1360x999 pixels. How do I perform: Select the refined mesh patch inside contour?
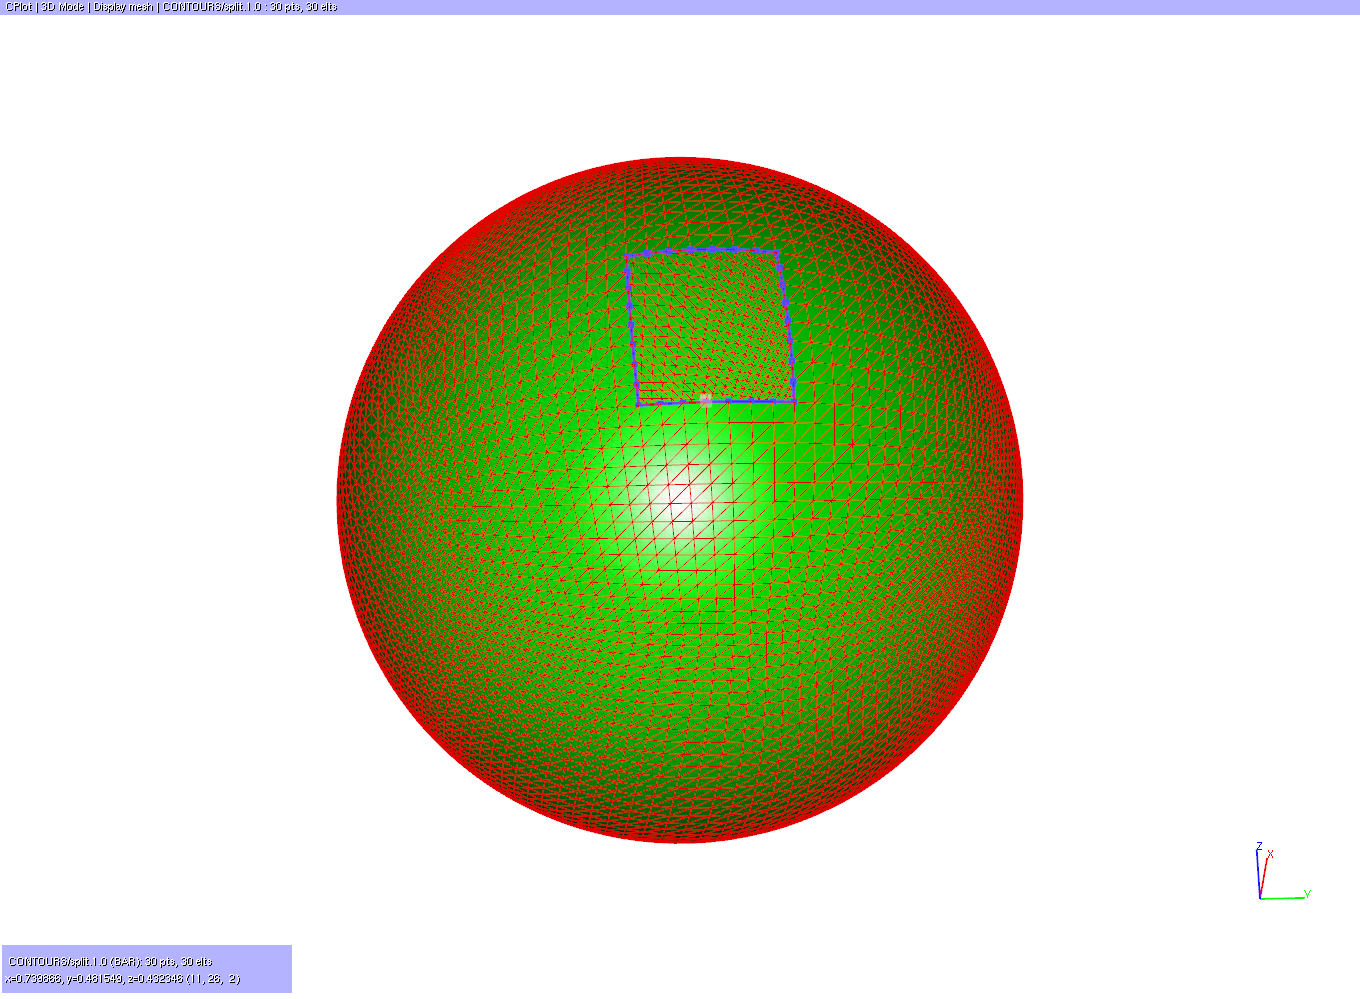(x=712, y=327)
